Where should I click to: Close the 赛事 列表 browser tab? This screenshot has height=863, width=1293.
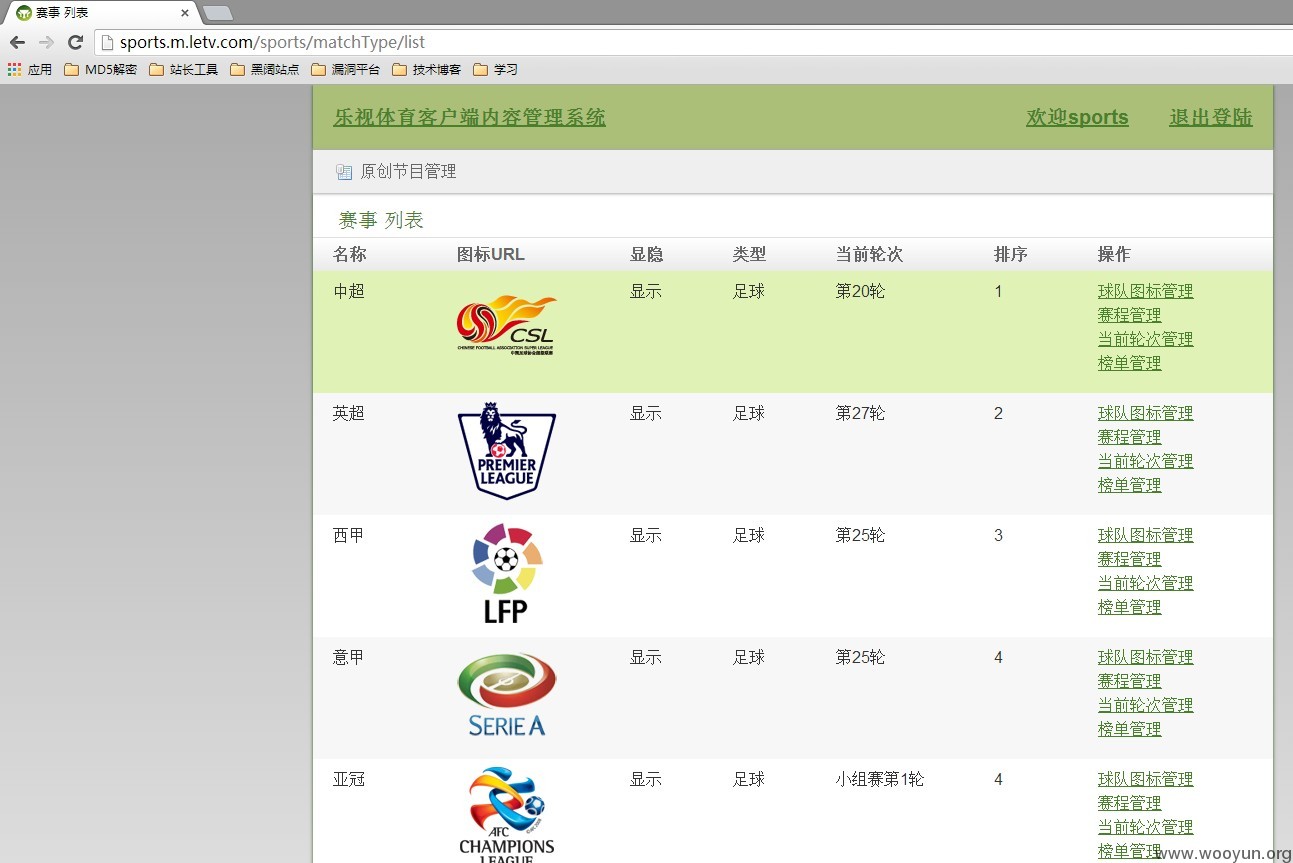184,13
